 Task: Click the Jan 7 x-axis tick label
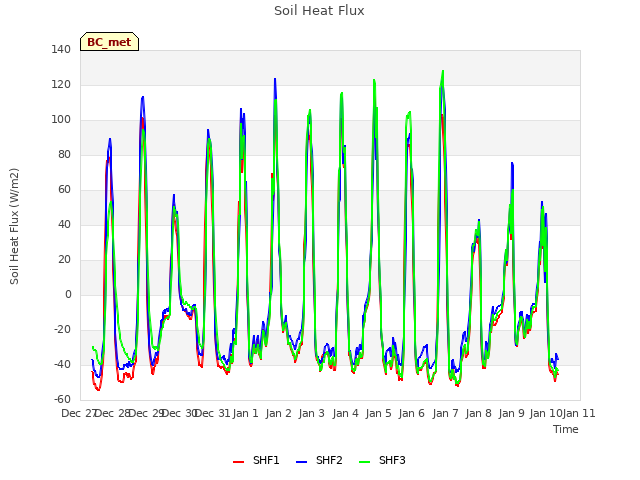tap(445, 413)
